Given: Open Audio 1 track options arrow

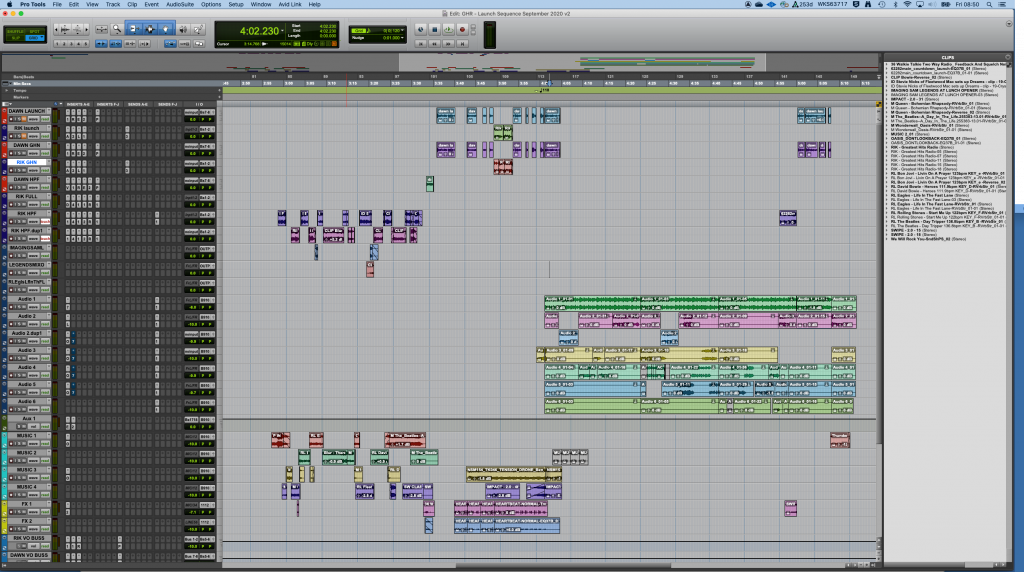Looking at the screenshot, I should click(x=49, y=298).
